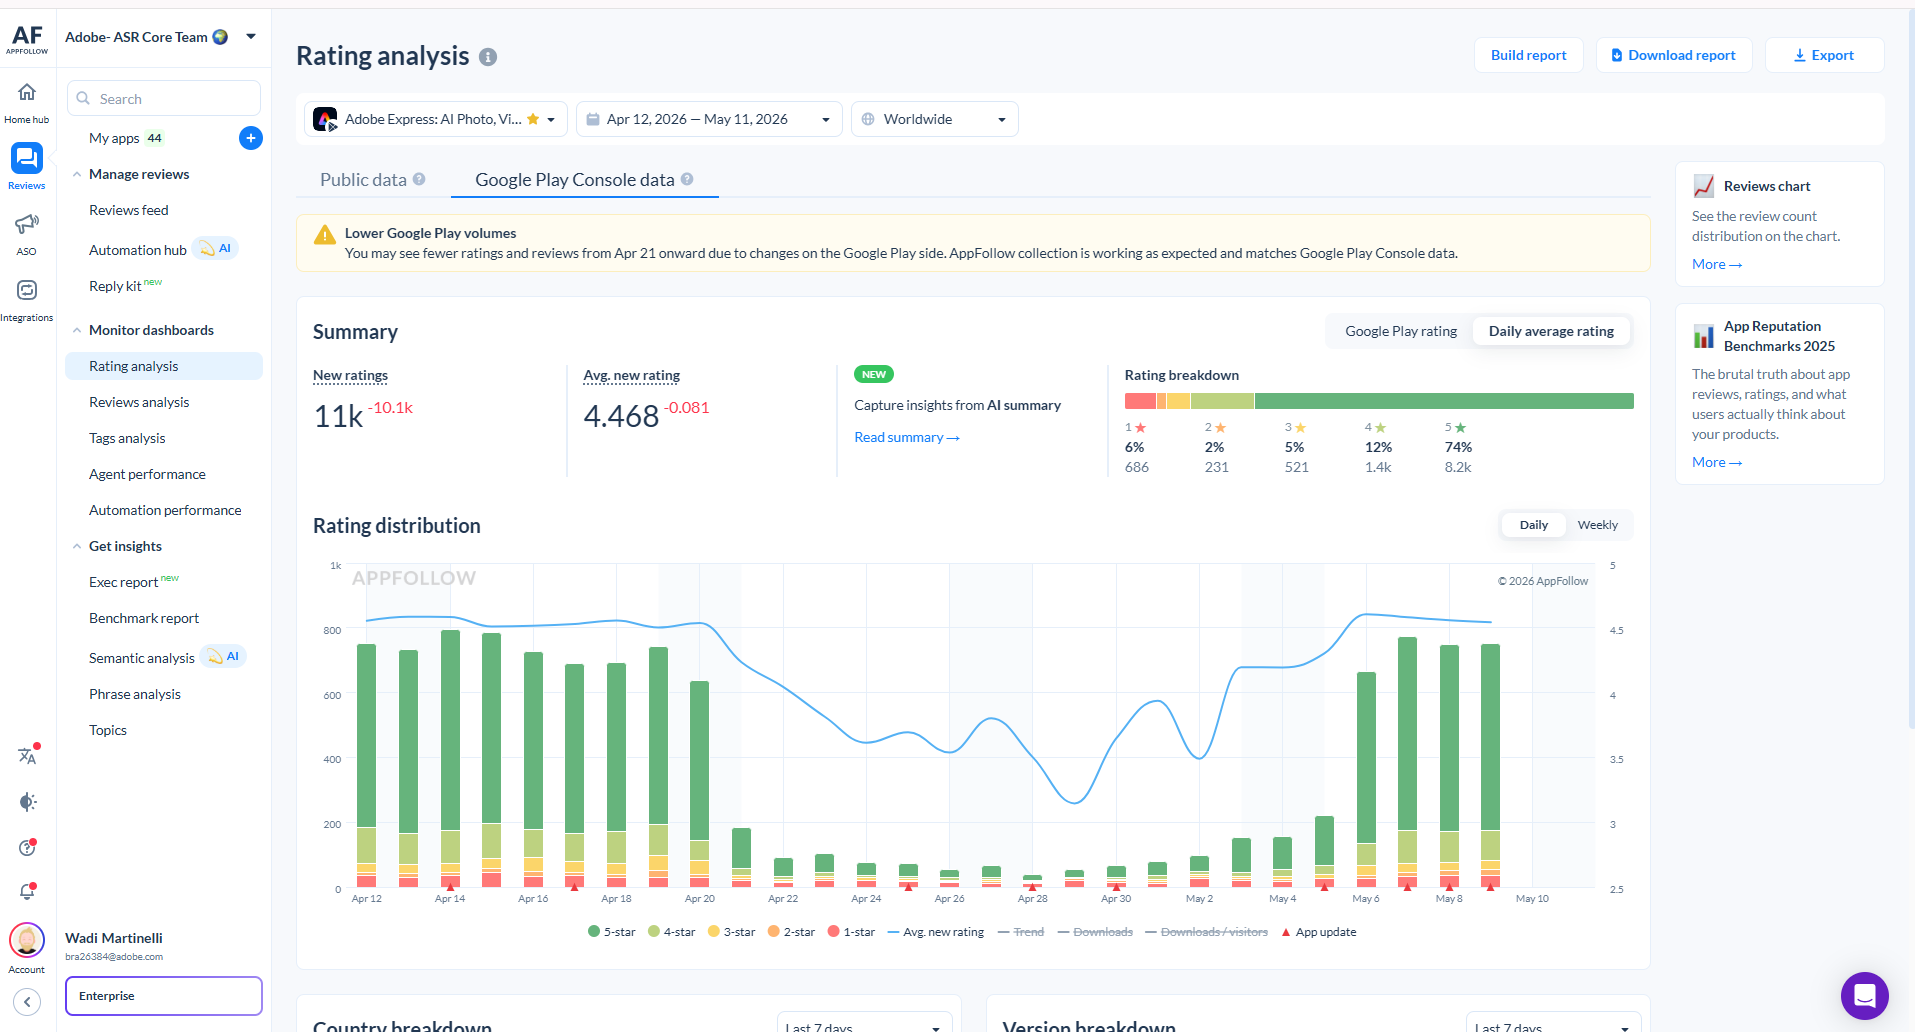Click the Build report button
This screenshot has width=1915, height=1032.
click(x=1528, y=55)
